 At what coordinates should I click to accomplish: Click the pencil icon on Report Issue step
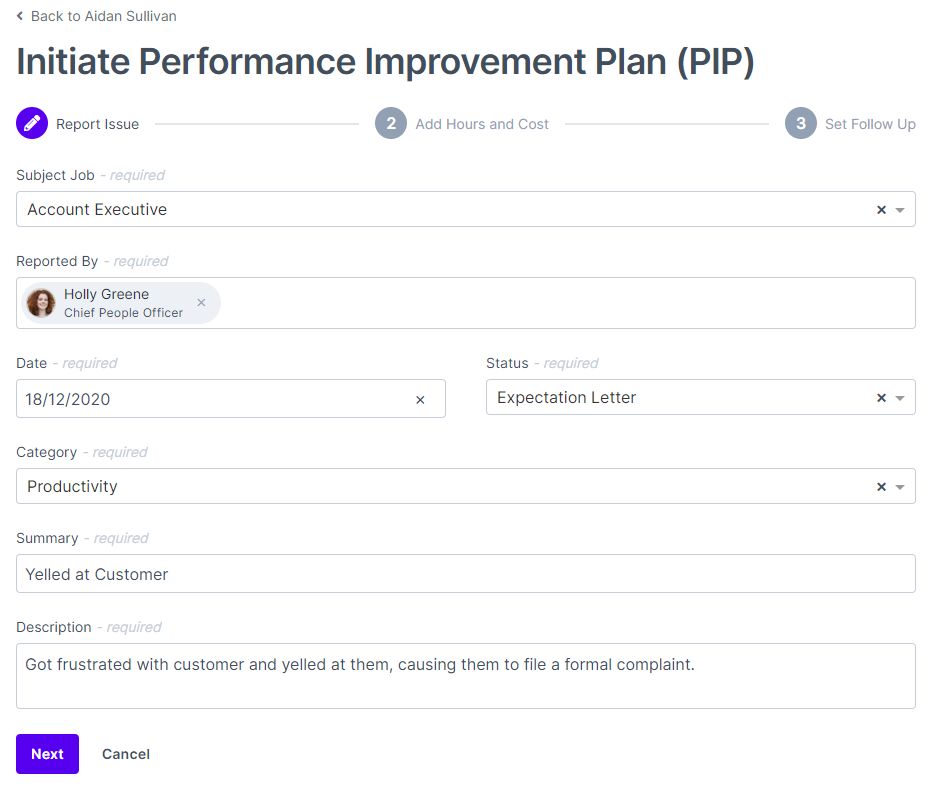31,123
